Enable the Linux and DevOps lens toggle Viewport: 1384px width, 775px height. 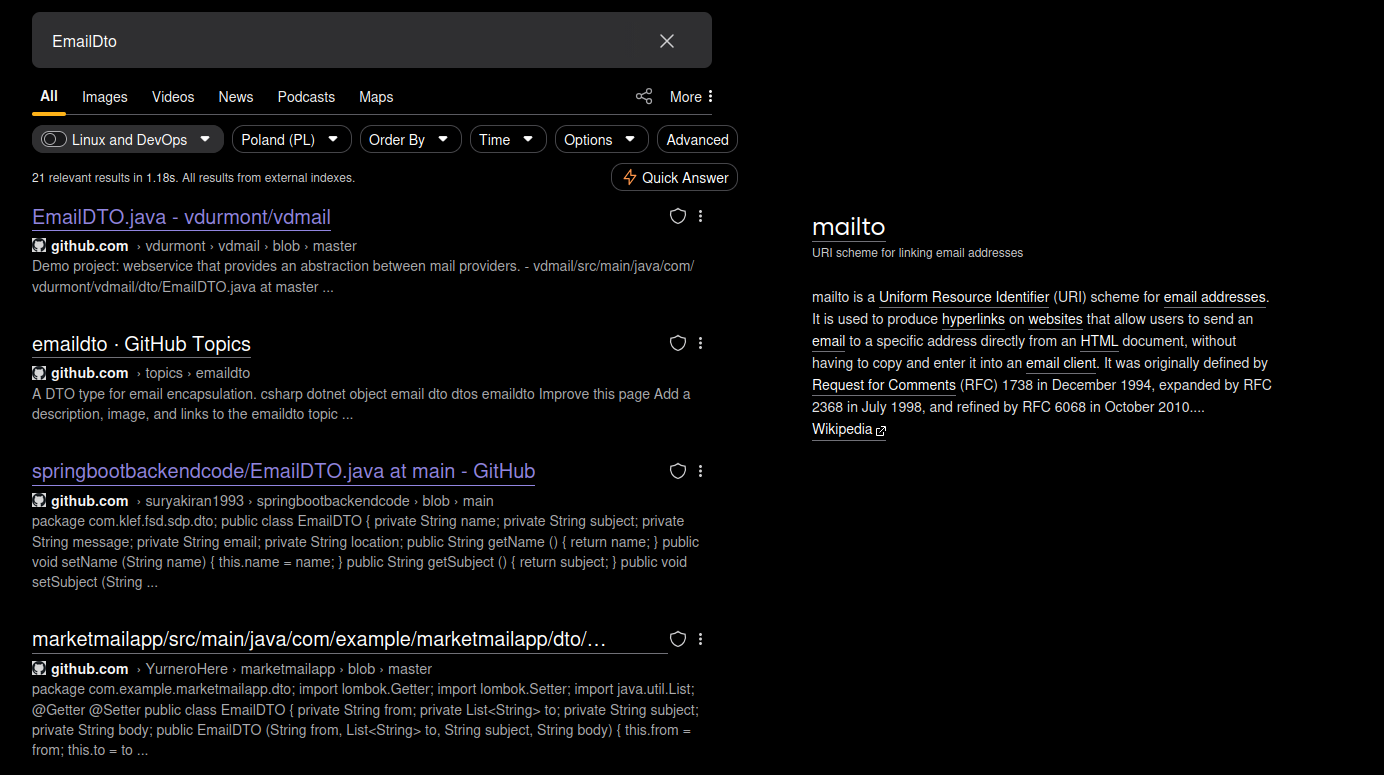(53, 139)
